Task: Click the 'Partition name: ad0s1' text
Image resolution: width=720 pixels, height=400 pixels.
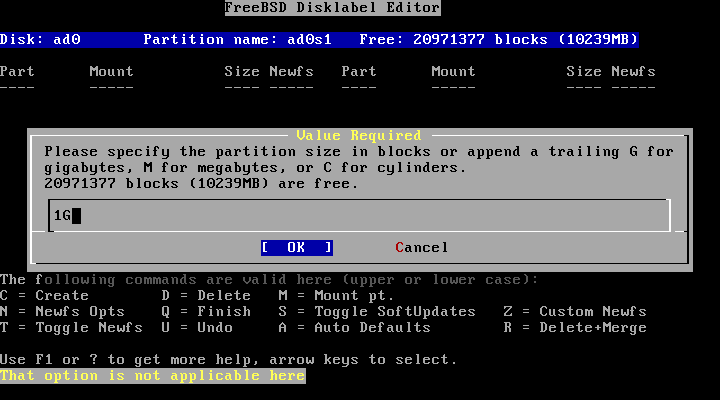Action: 237,39
